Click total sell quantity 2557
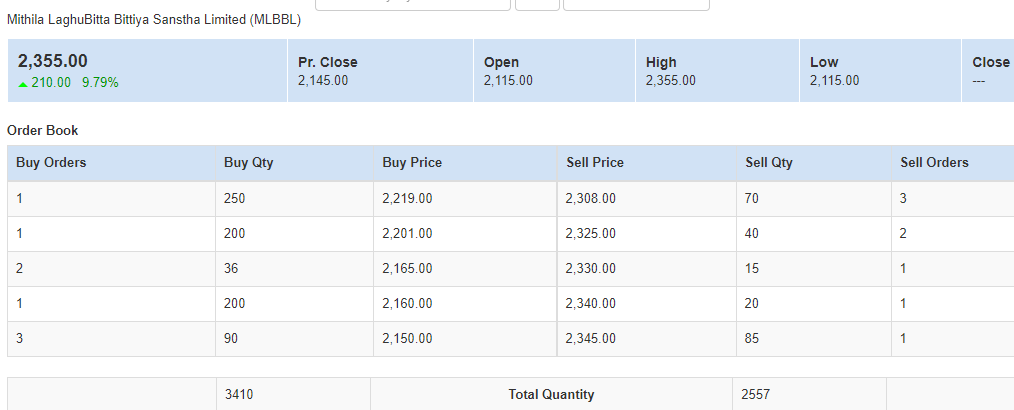The image size is (1014, 410). pyautogui.click(x=757, y=394)
